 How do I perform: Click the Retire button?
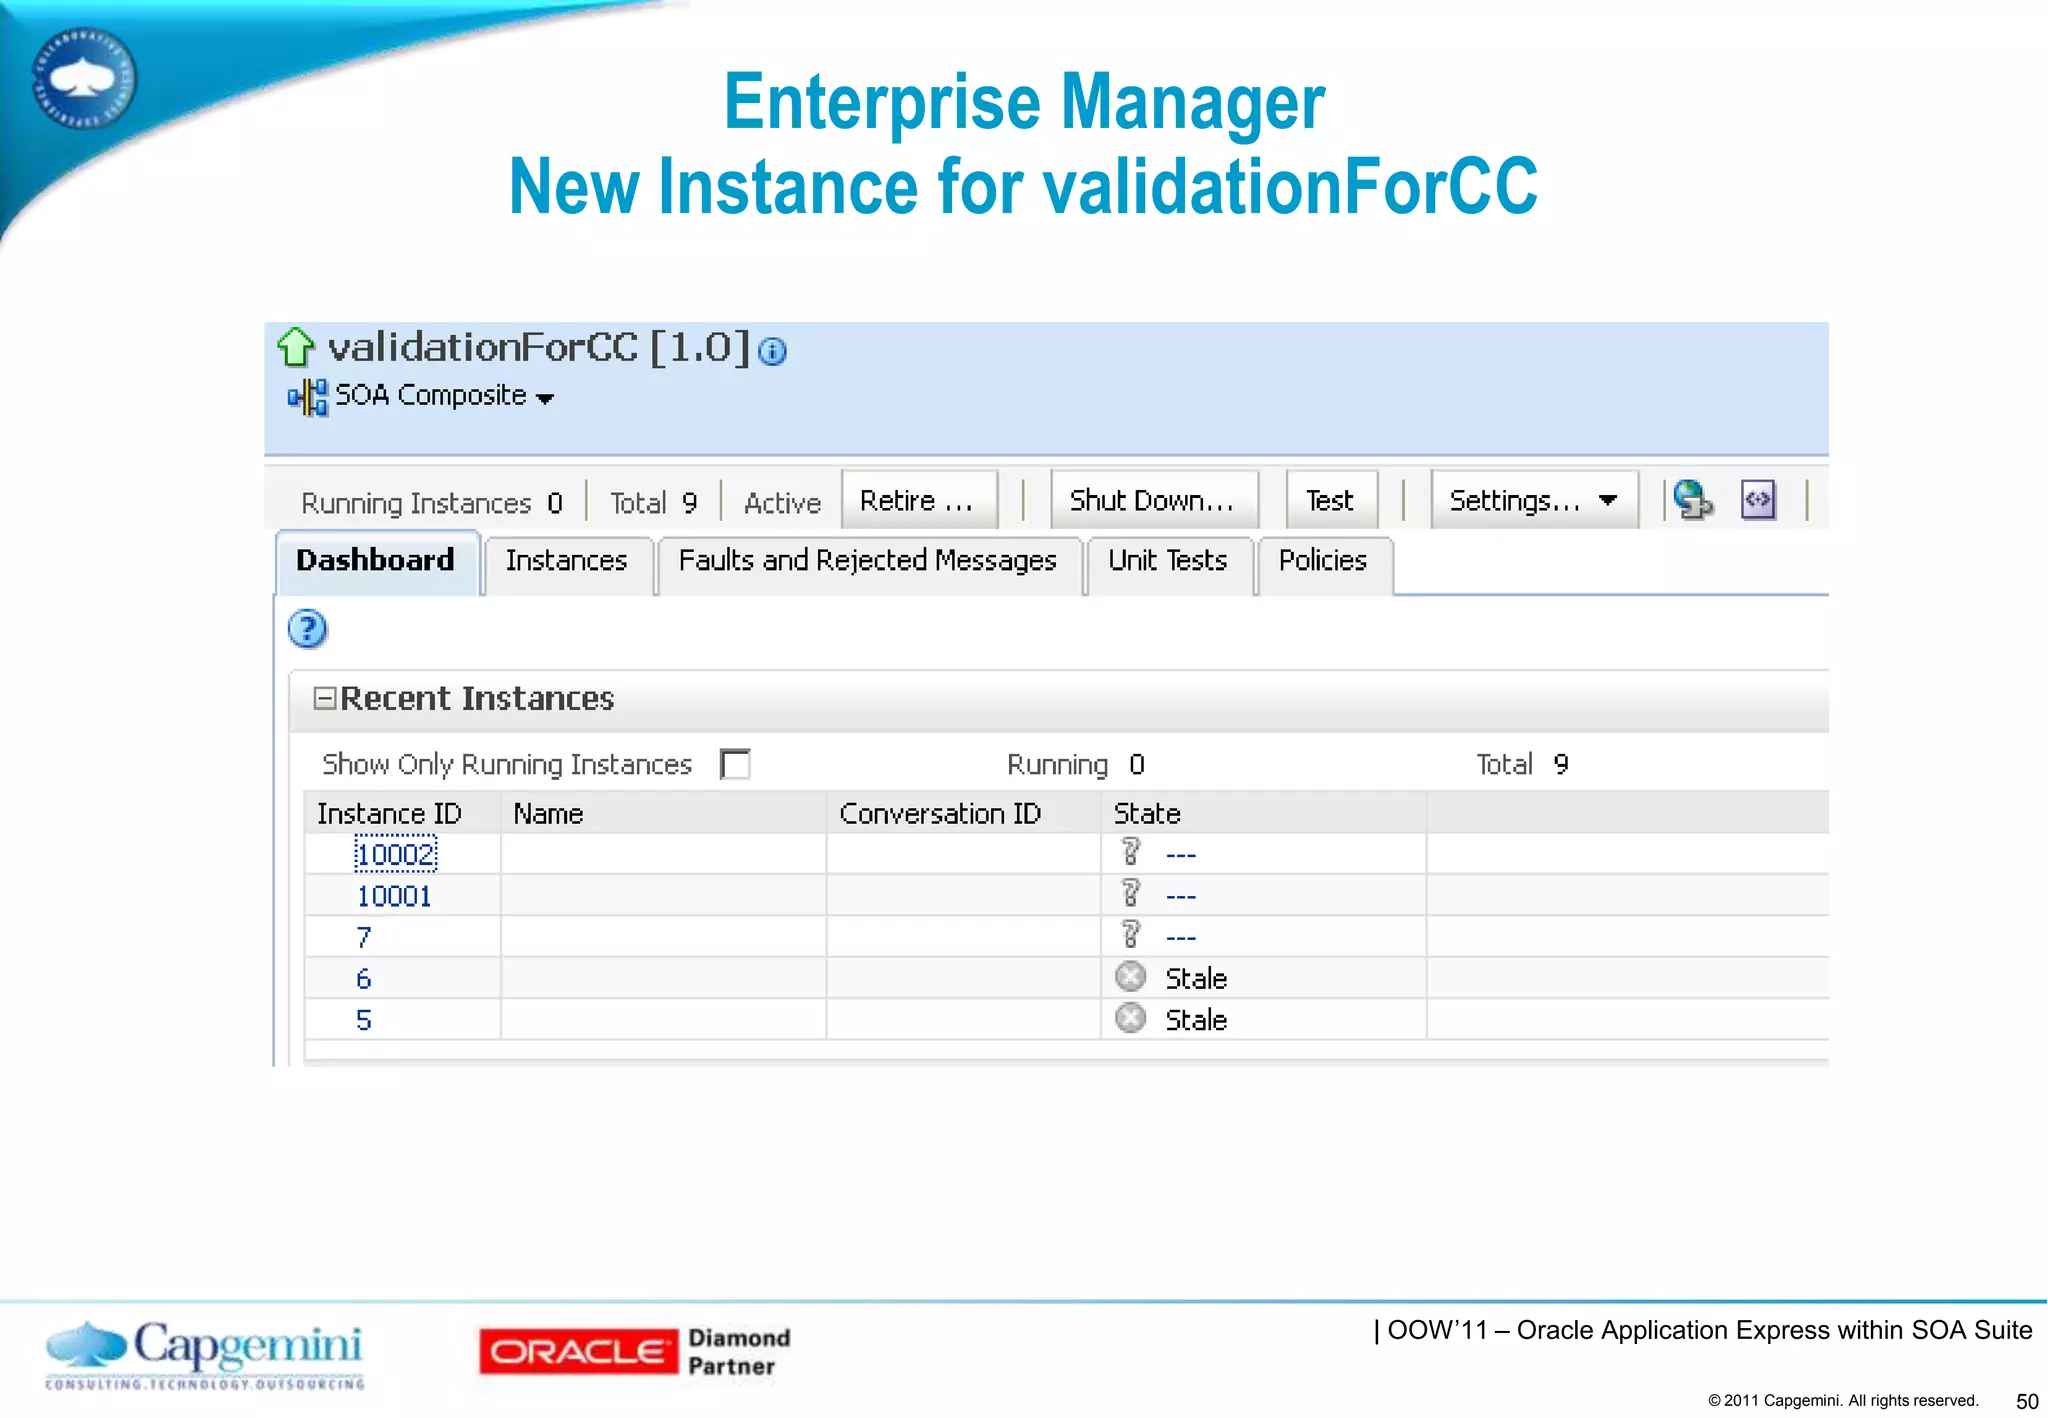coord(917,499)
